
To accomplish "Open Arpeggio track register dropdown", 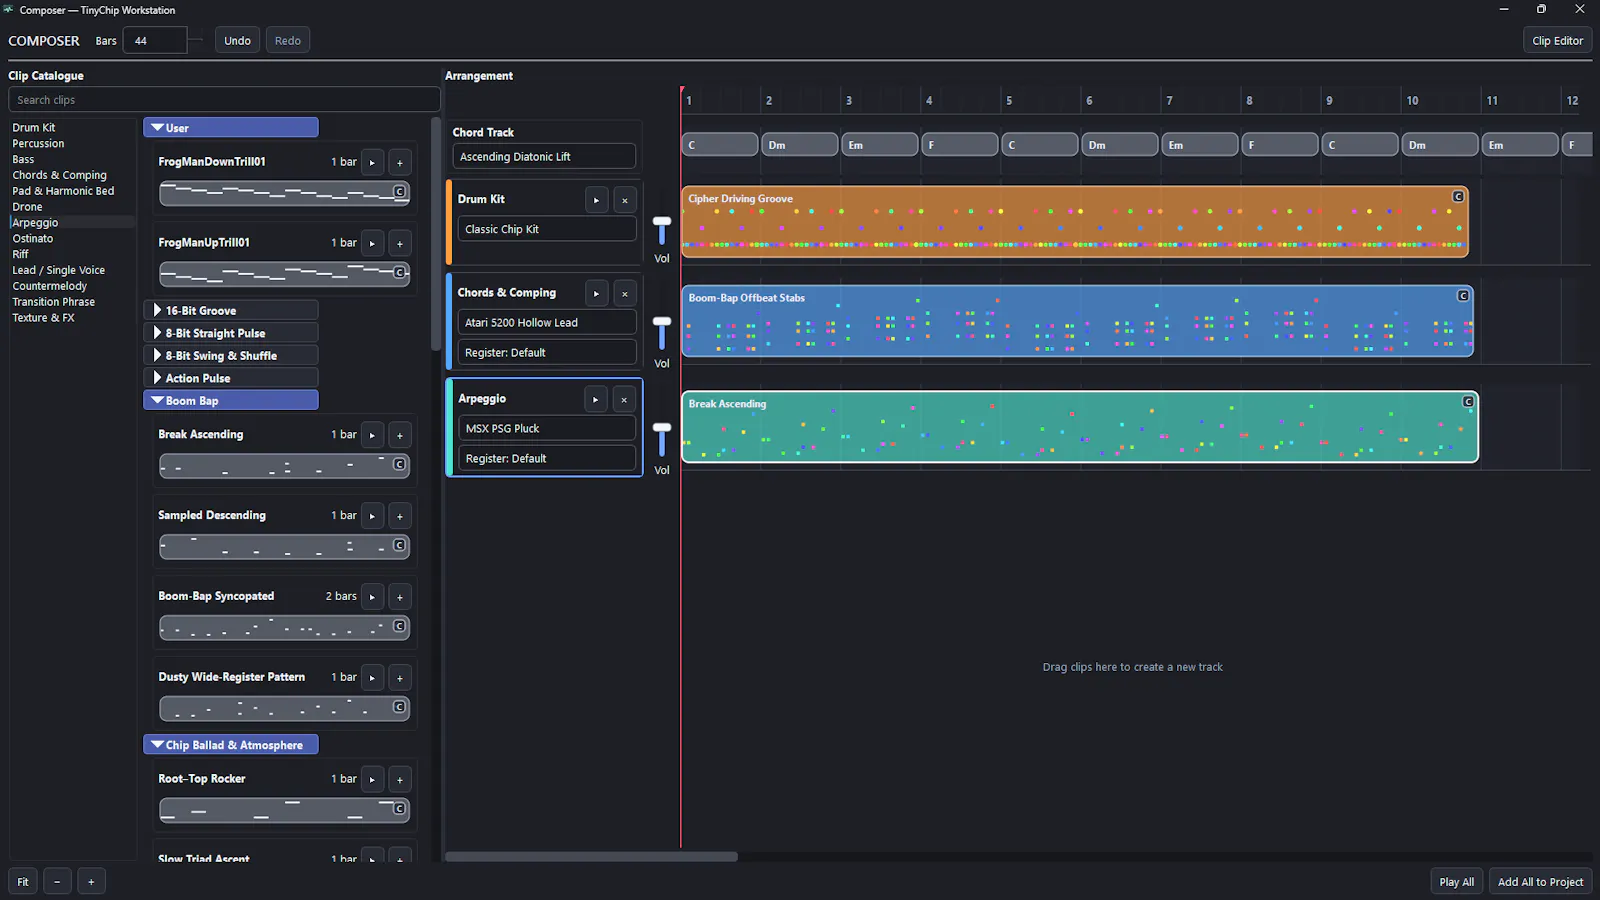I will pos(547,459).
